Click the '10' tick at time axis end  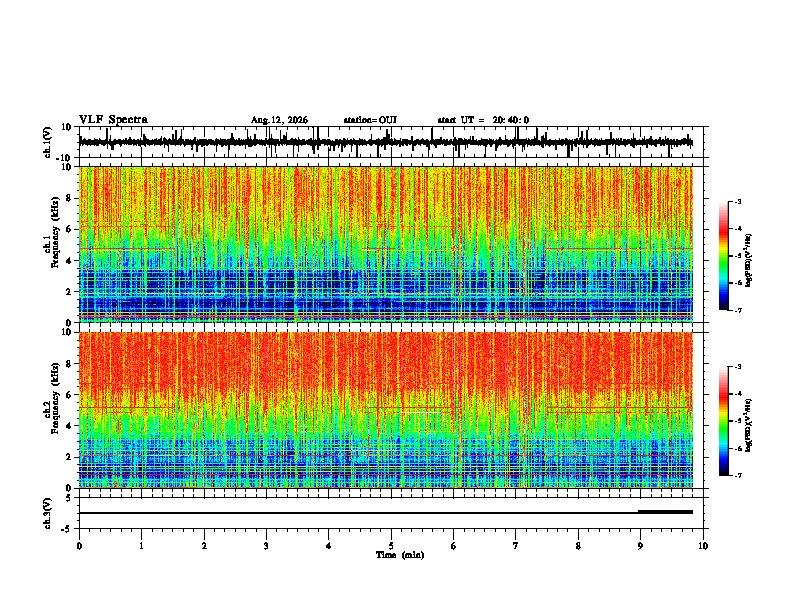point(703,546)
